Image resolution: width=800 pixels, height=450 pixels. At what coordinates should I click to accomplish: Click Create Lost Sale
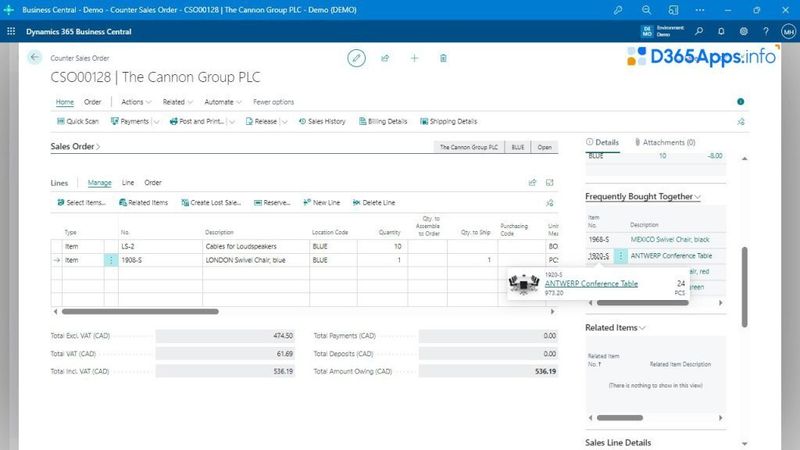211,203
